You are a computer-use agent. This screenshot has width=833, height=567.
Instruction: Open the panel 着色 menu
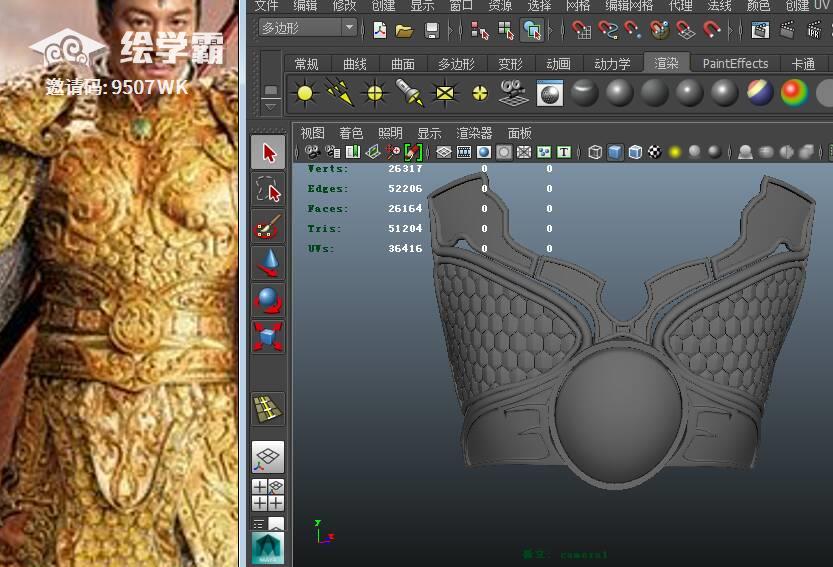(x=351, y=133)
